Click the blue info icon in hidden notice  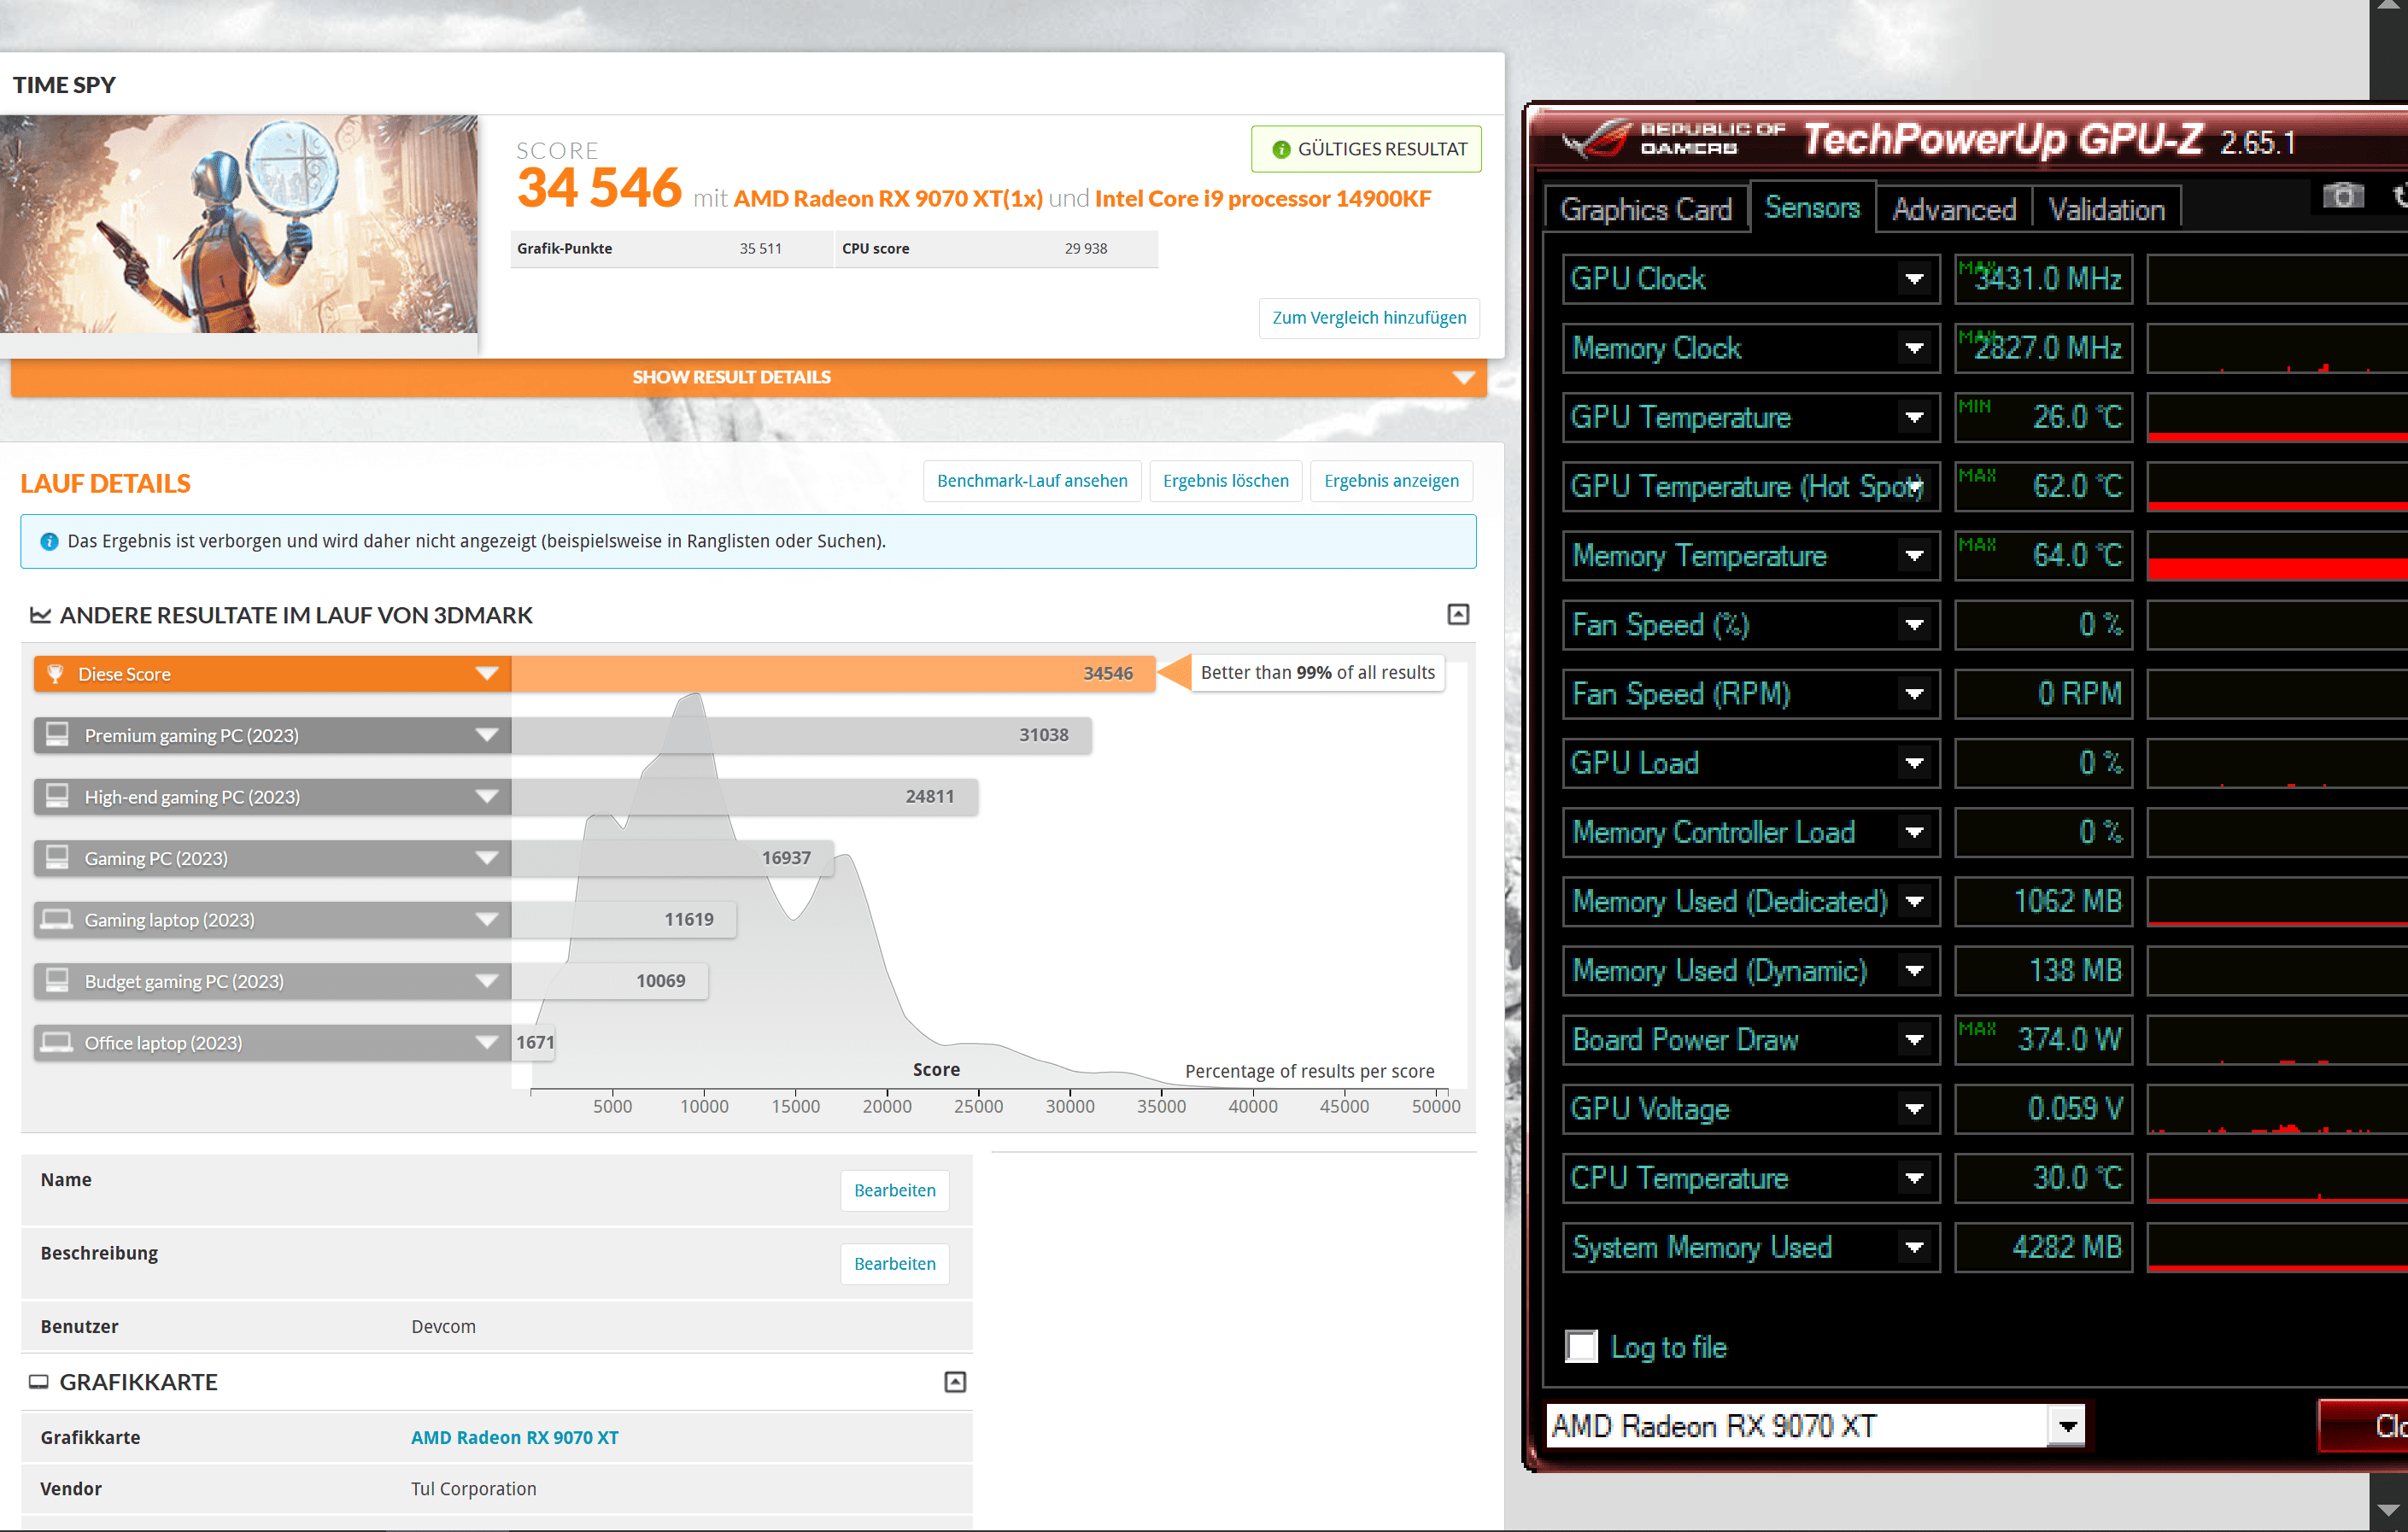pos(49,542)
